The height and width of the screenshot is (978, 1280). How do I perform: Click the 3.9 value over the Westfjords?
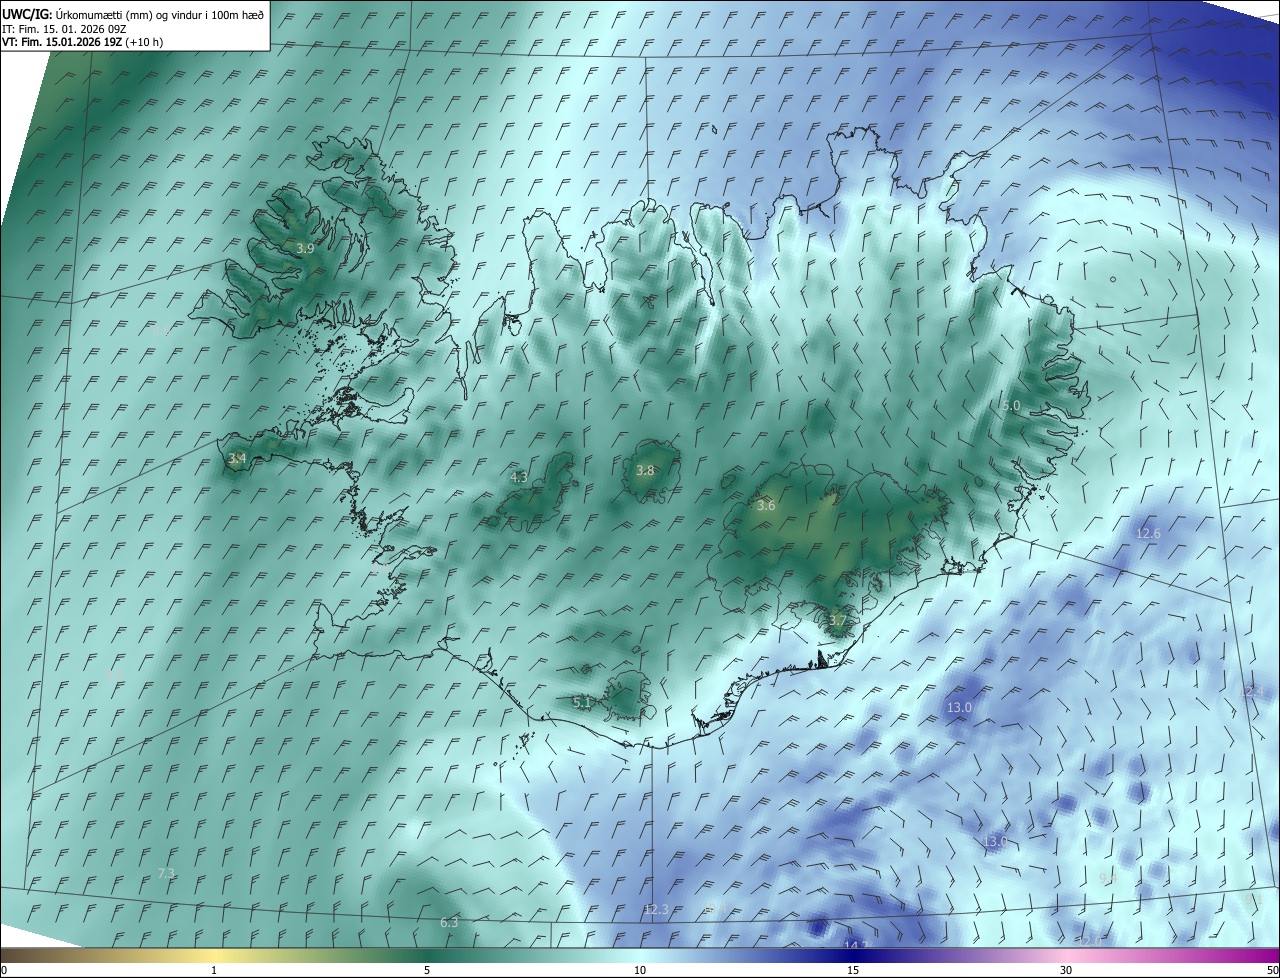pos(305,248)
